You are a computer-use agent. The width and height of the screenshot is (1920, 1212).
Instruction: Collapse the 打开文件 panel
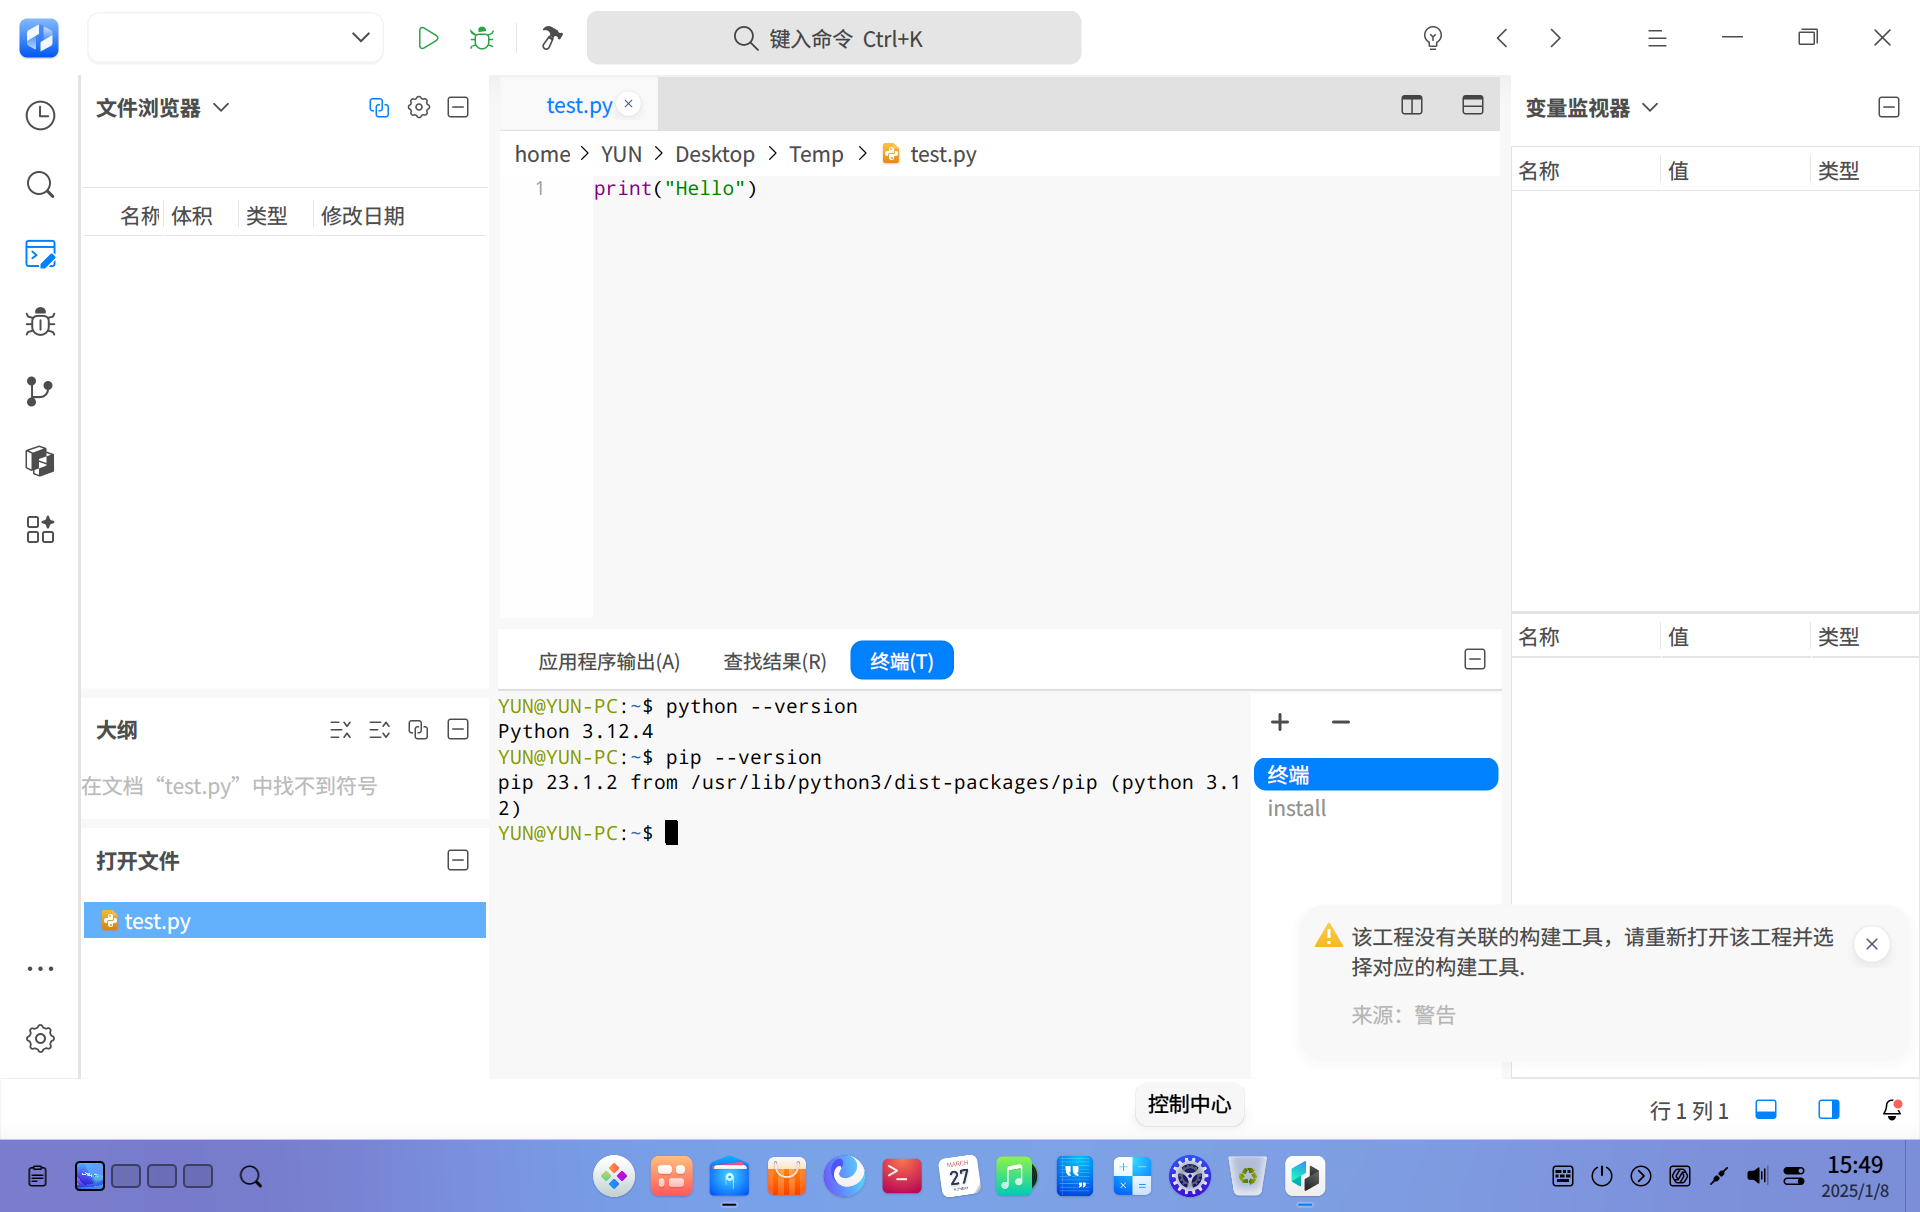458,860
